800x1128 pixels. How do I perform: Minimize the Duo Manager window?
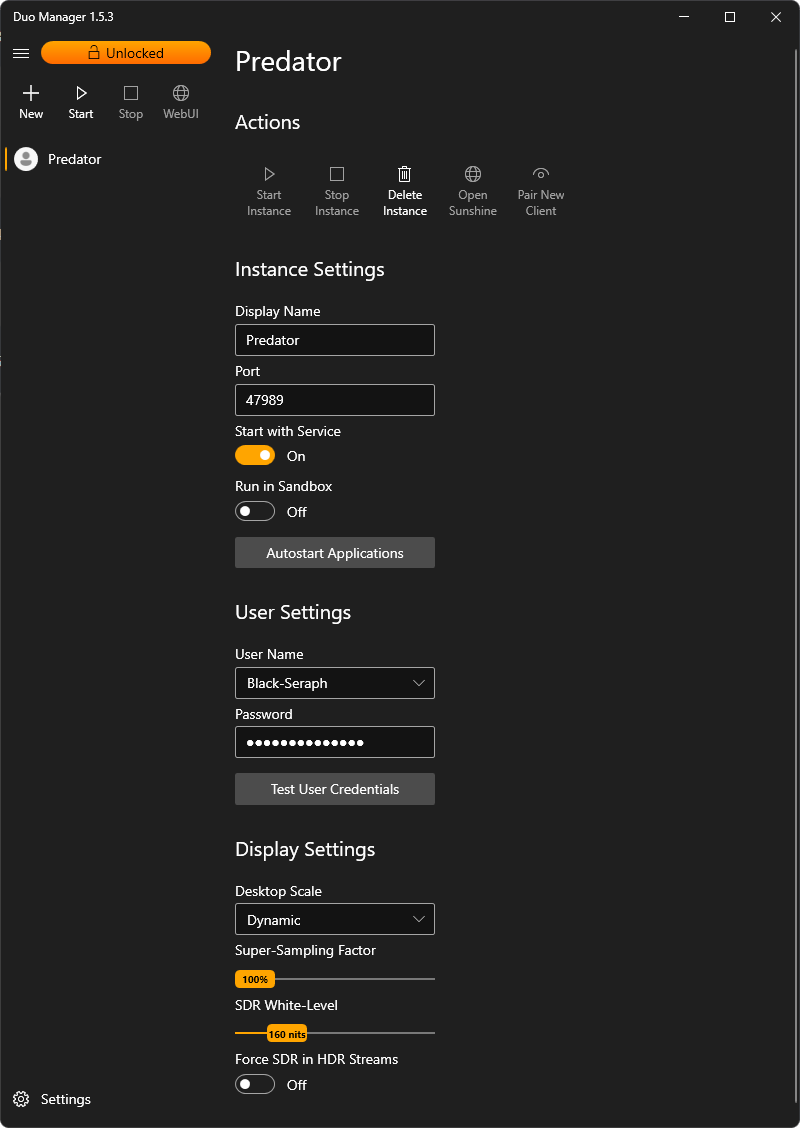683,17
